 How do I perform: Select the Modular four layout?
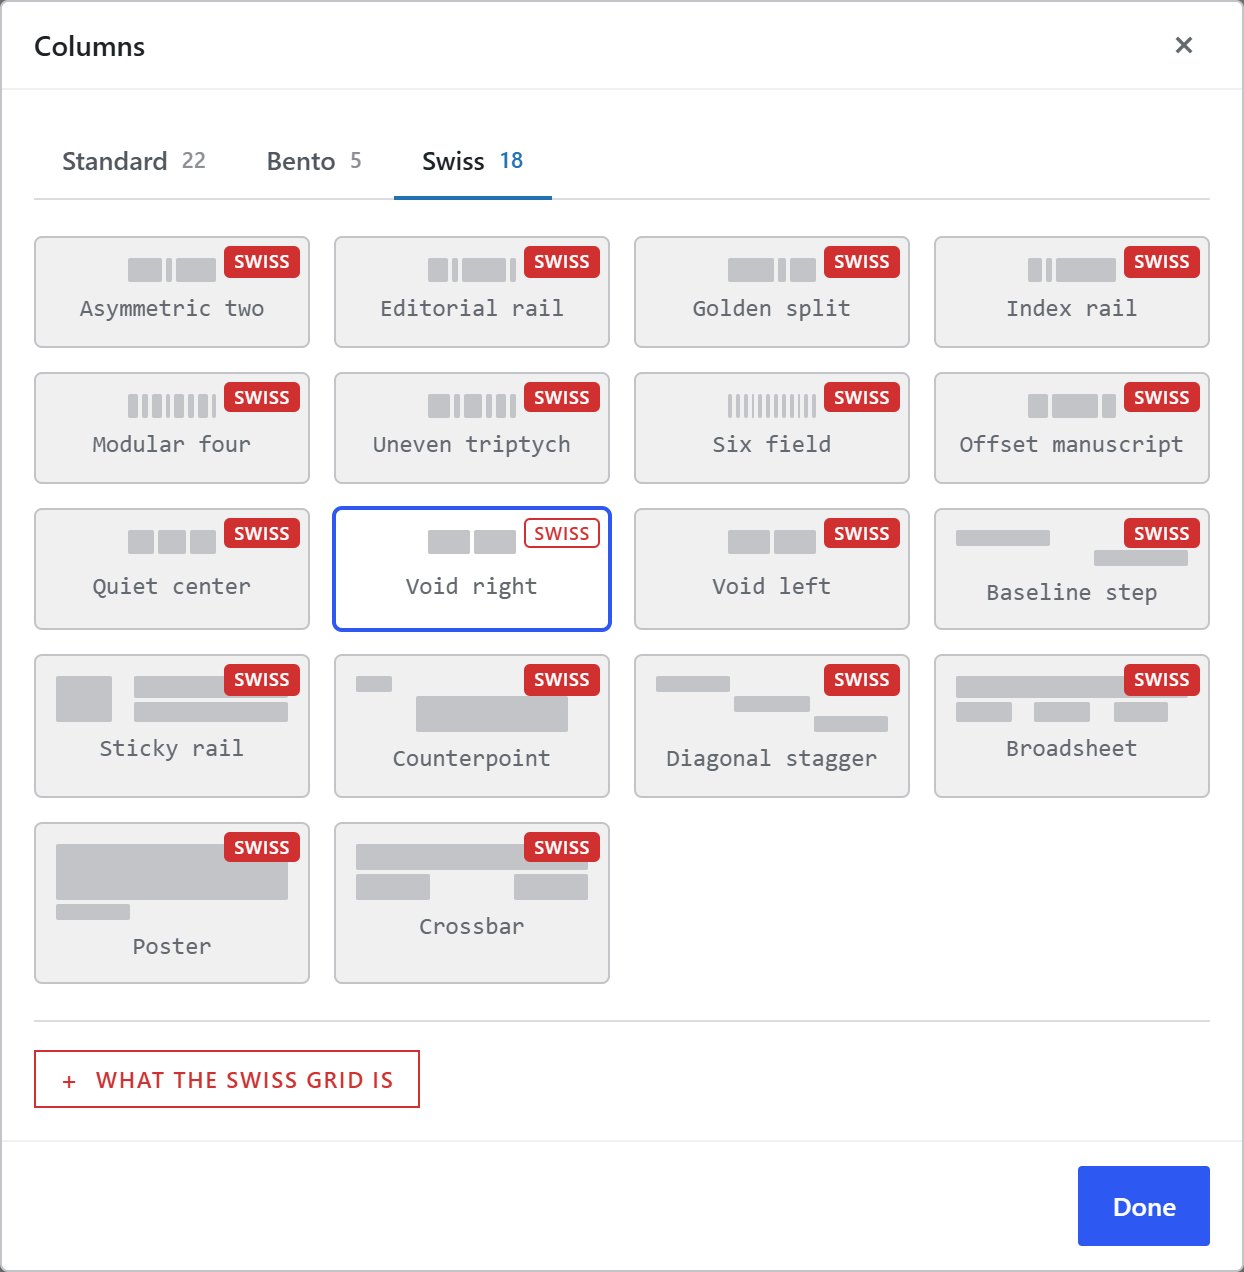172,428
